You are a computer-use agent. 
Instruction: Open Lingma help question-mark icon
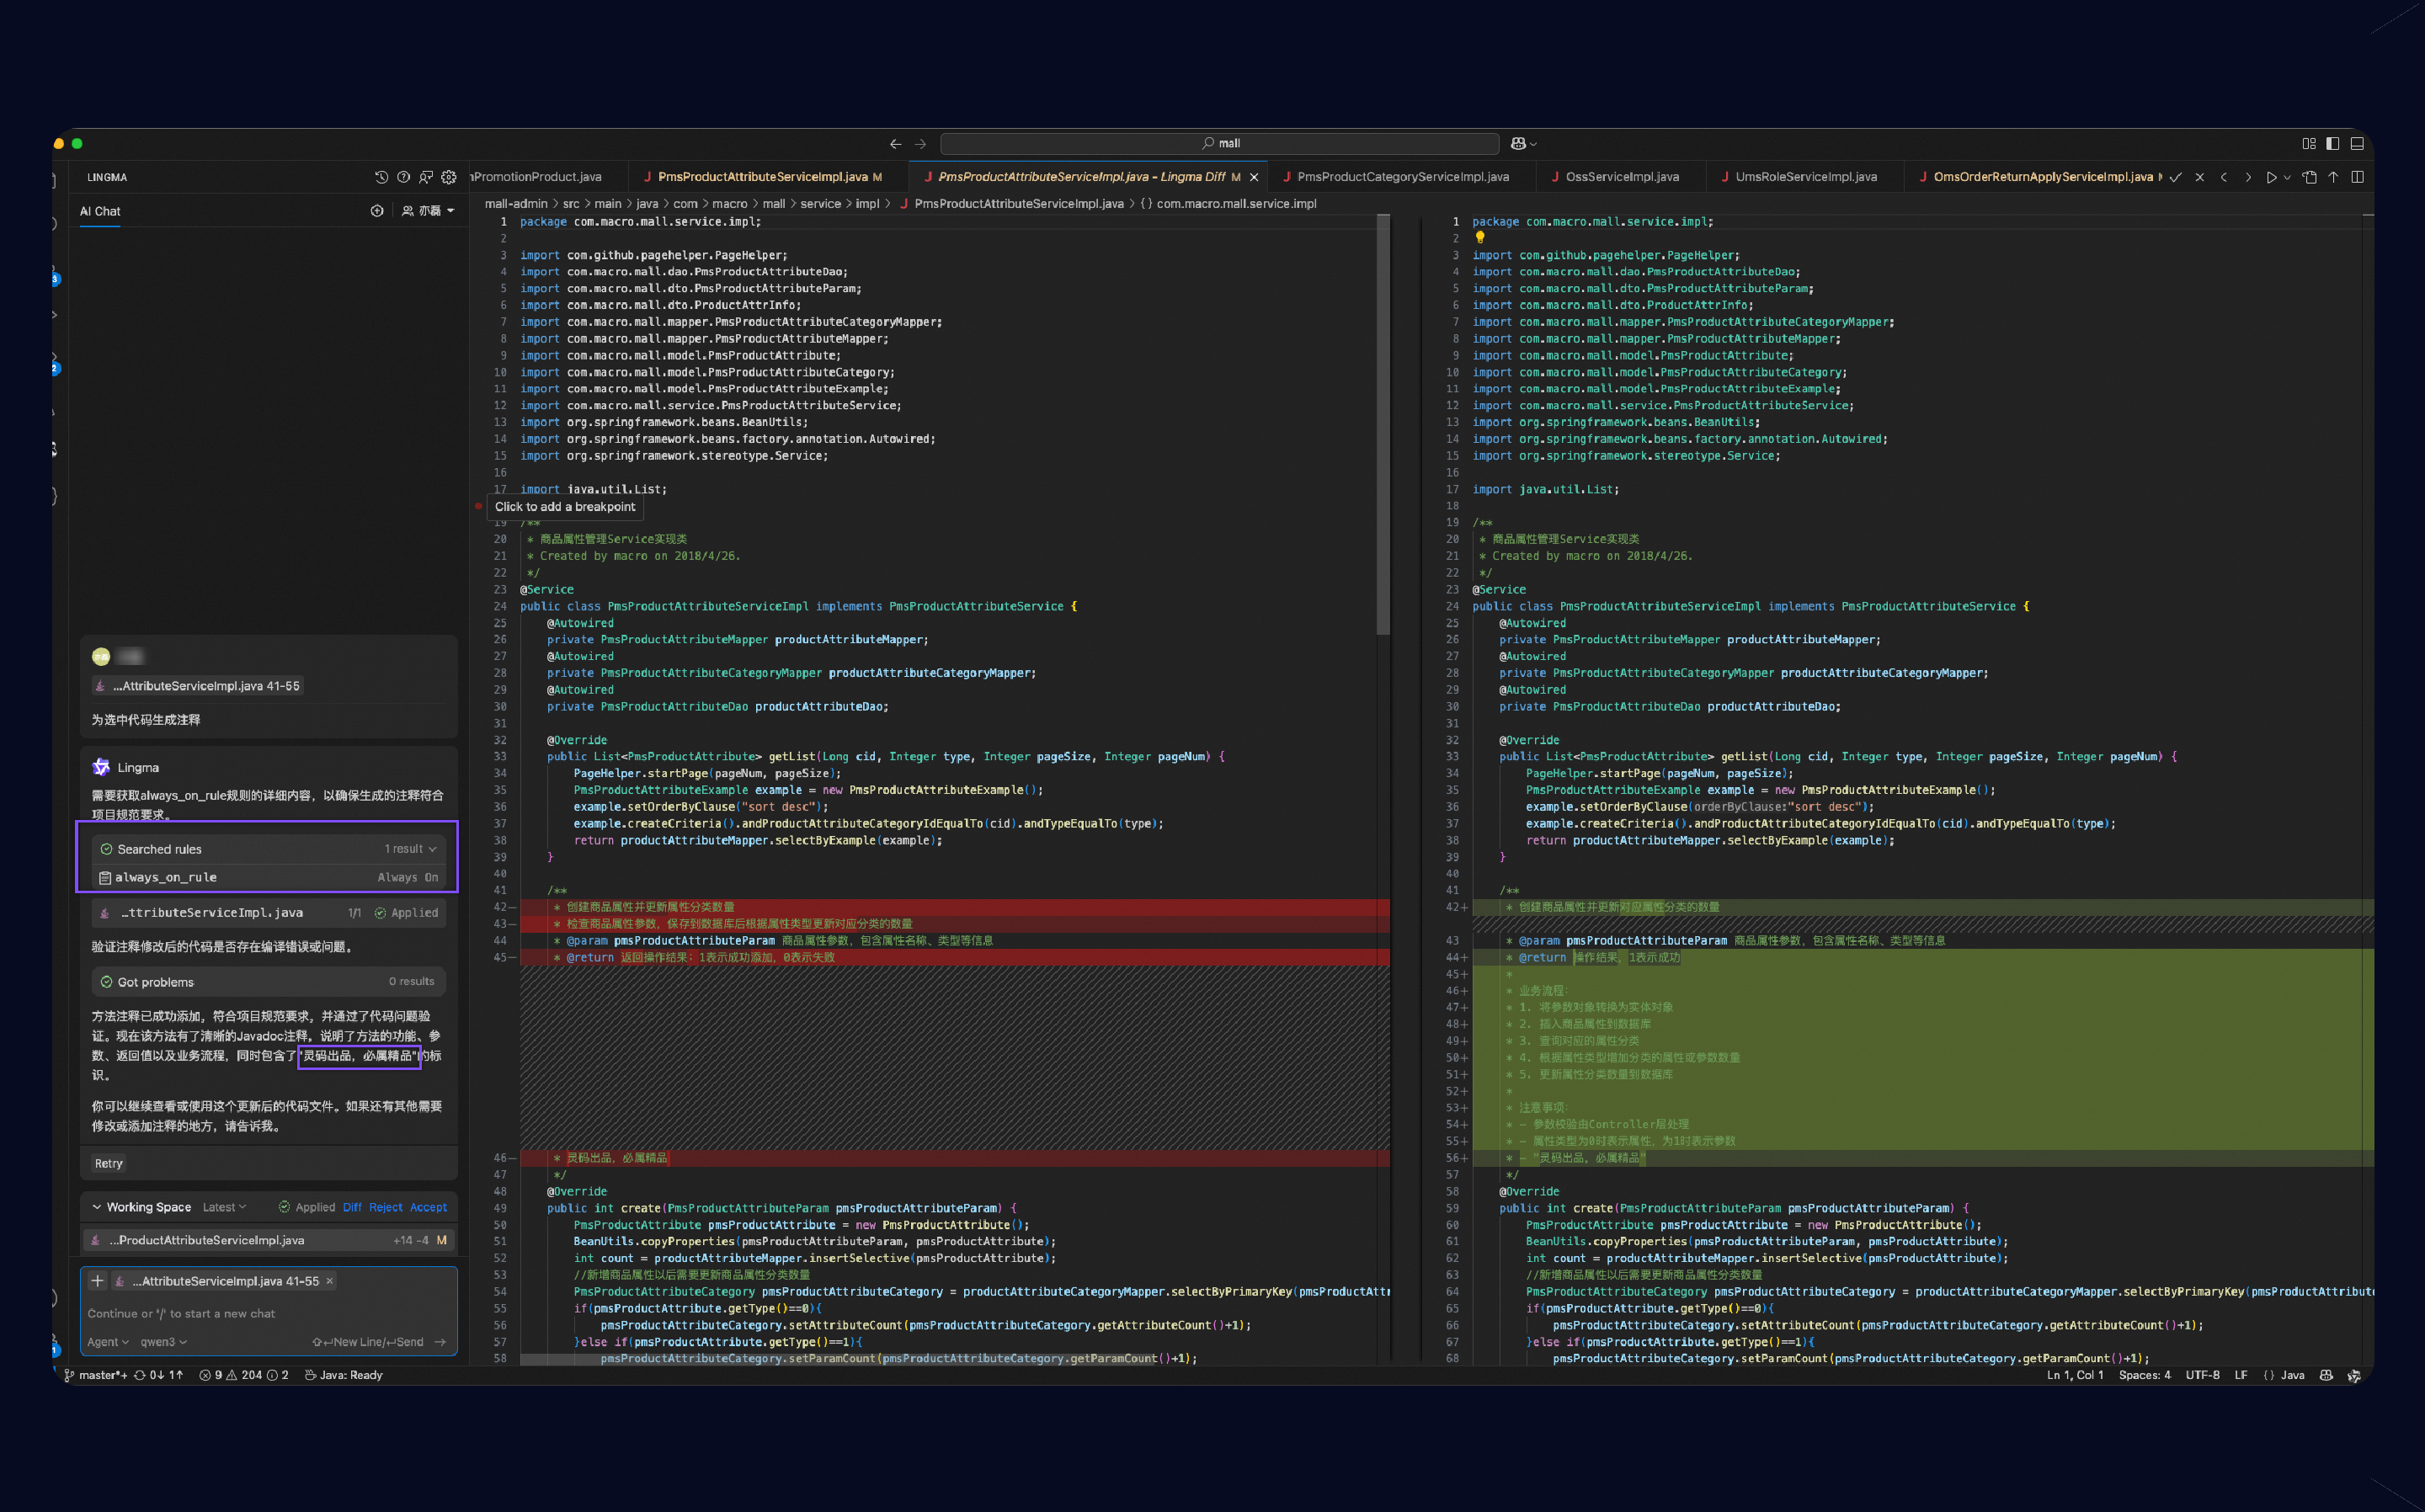coord(403,177)
